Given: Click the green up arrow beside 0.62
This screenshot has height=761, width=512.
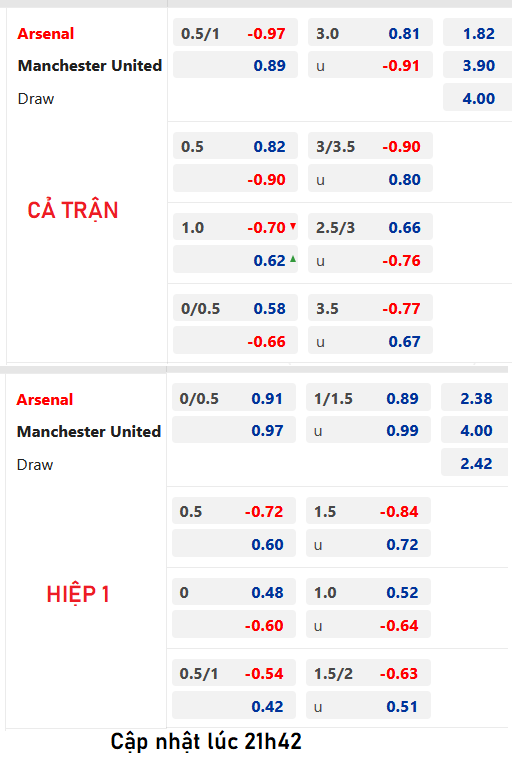Looking at the screenshot, I should pos(293,259).
